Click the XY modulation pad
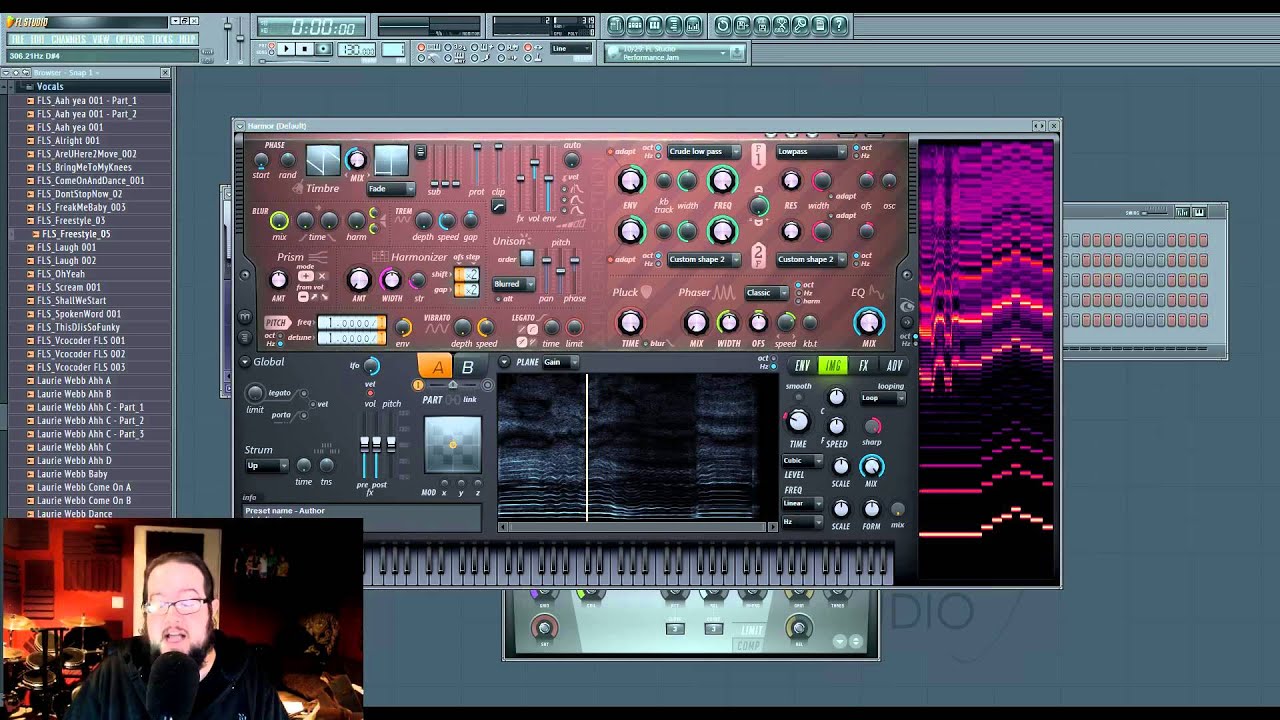 (x=453, y=445)
